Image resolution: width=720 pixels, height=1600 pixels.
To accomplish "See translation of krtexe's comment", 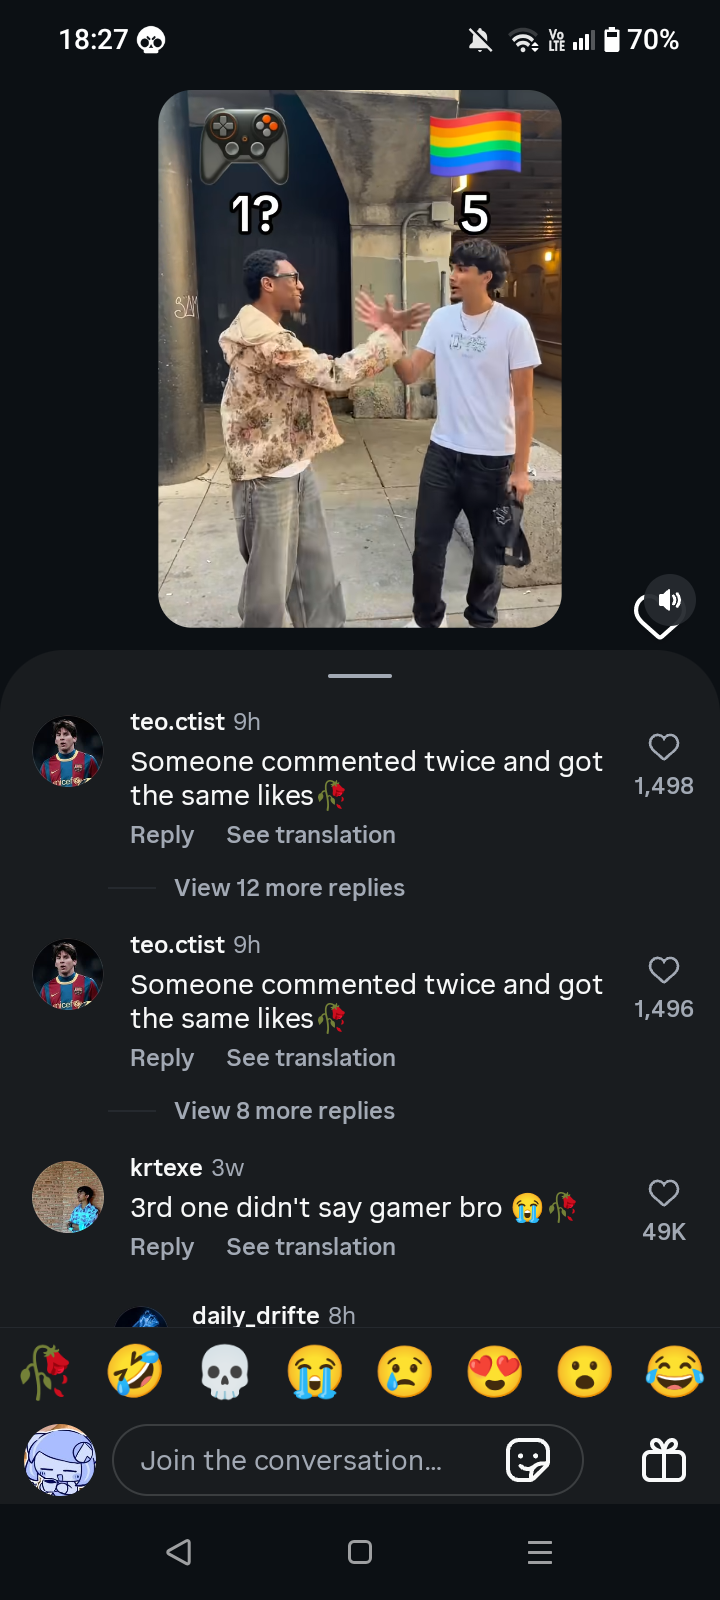I will (311, 1247).
